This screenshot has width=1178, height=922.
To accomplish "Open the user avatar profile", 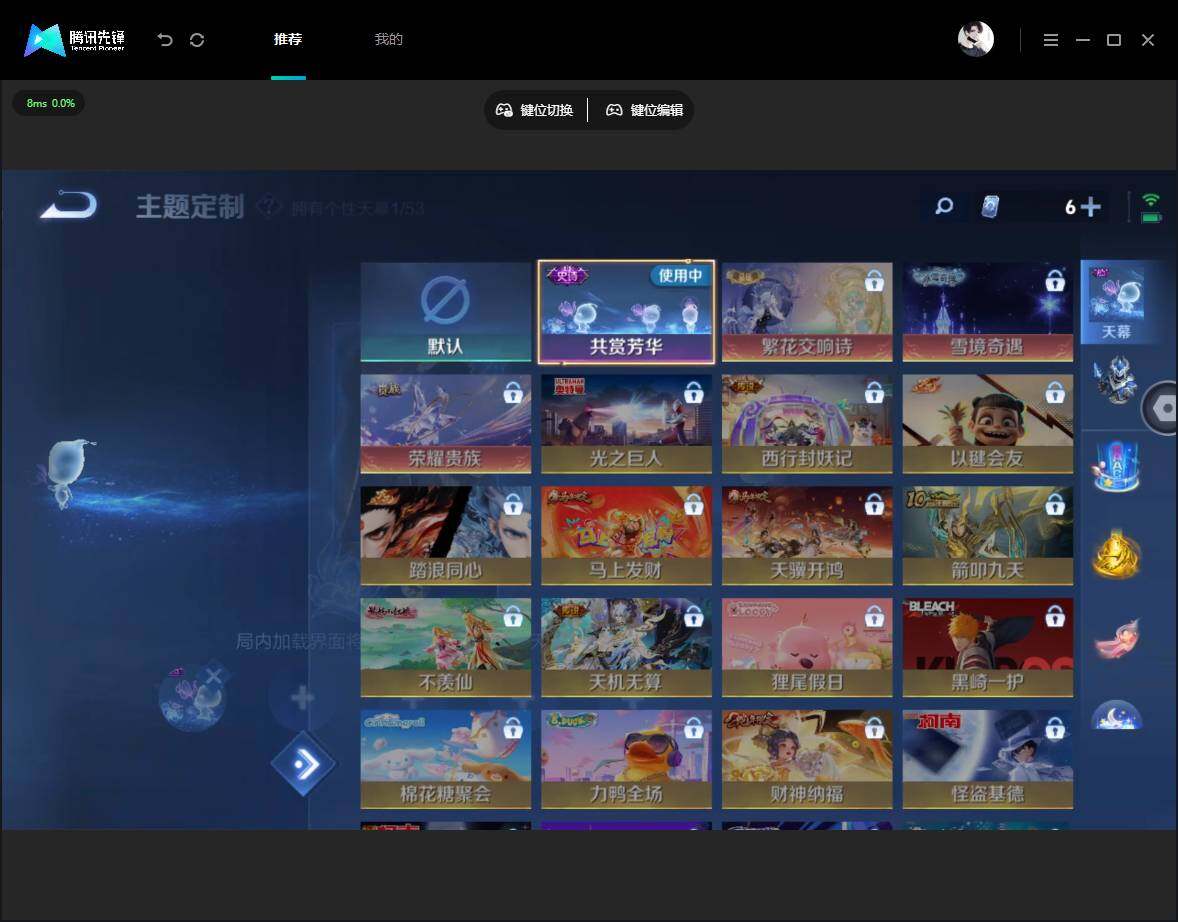I will (x=976, y=39).
